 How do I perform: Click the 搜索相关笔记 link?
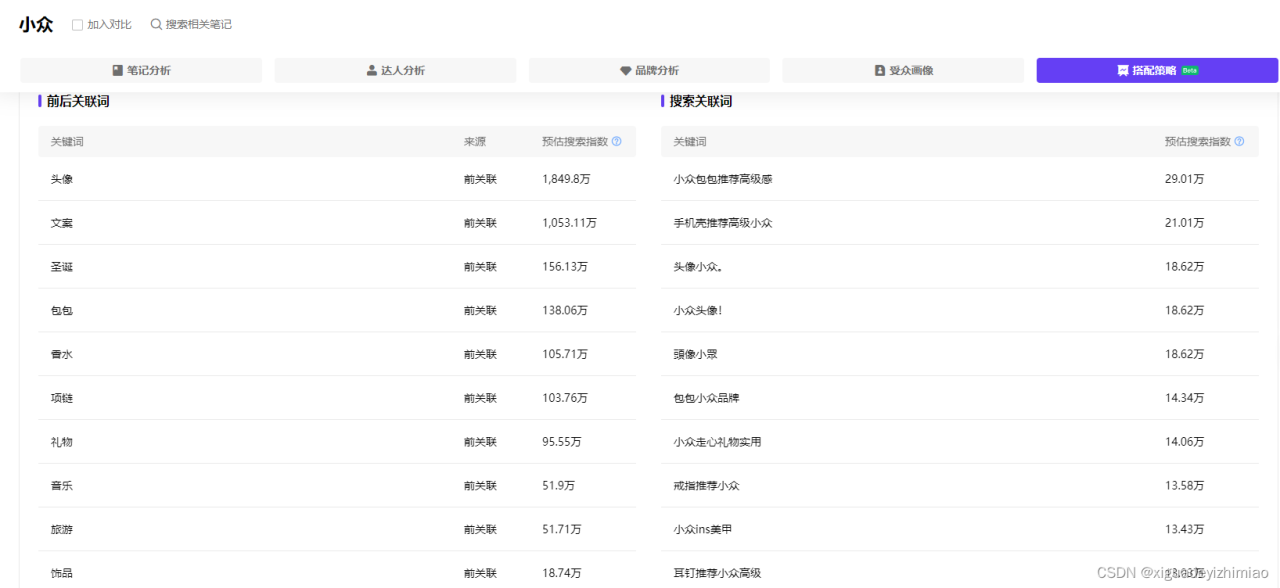(x=198, y=23)
